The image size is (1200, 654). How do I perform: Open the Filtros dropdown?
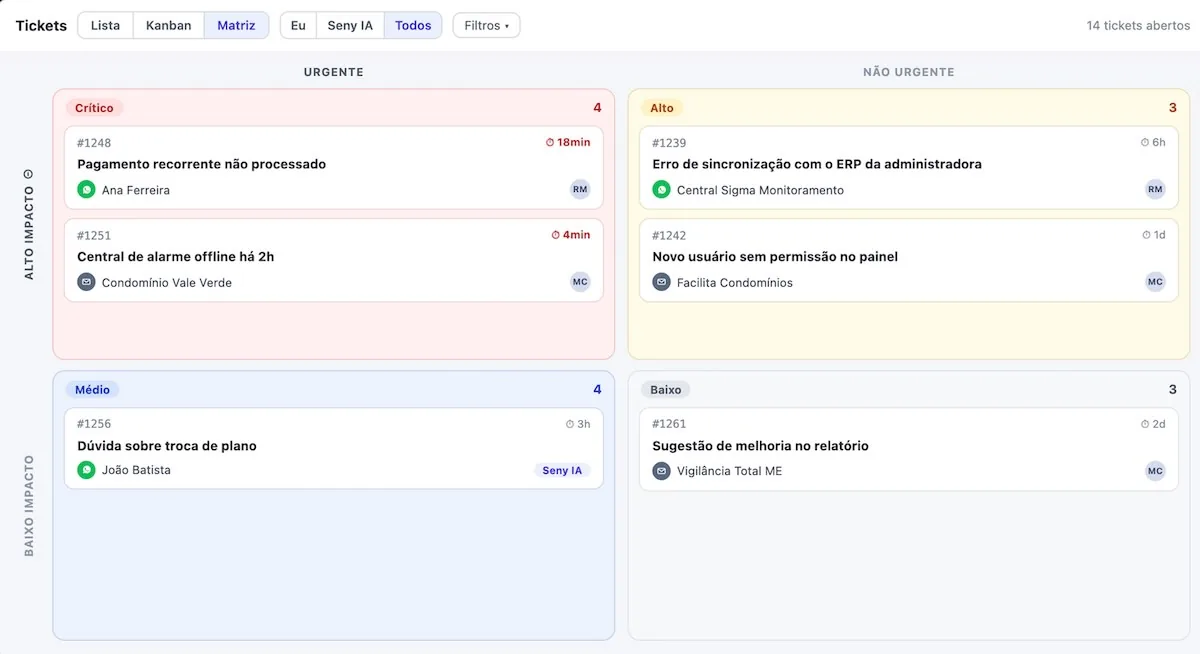tap(486, 25)
